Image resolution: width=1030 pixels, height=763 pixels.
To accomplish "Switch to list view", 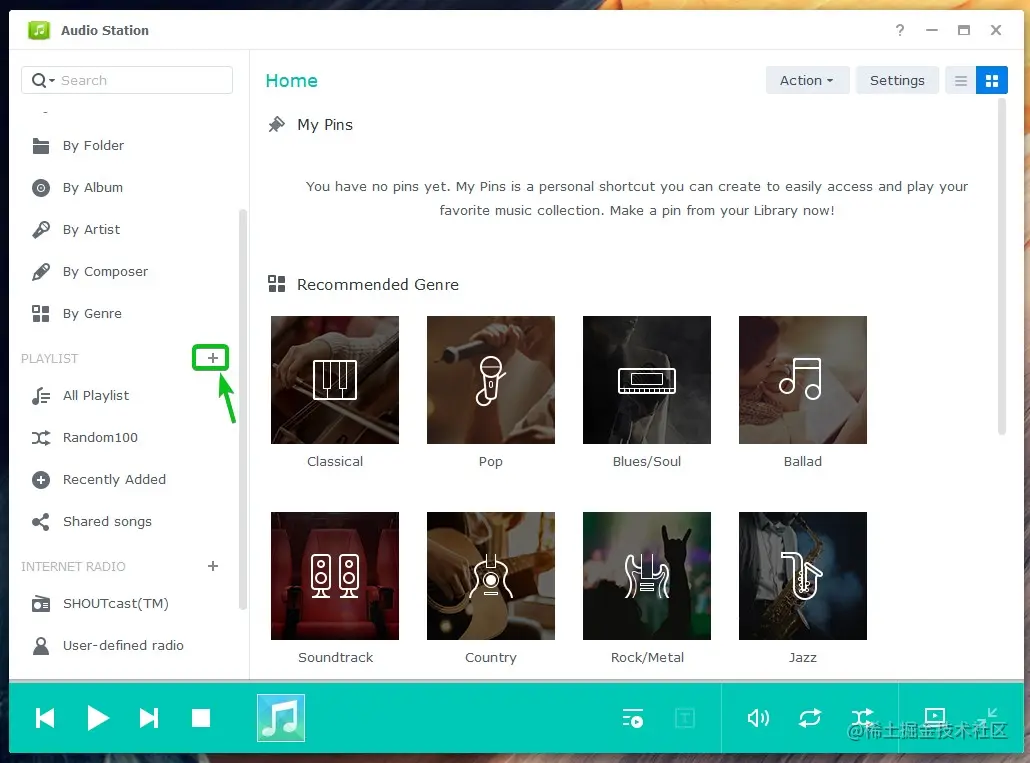I will 960,81.
